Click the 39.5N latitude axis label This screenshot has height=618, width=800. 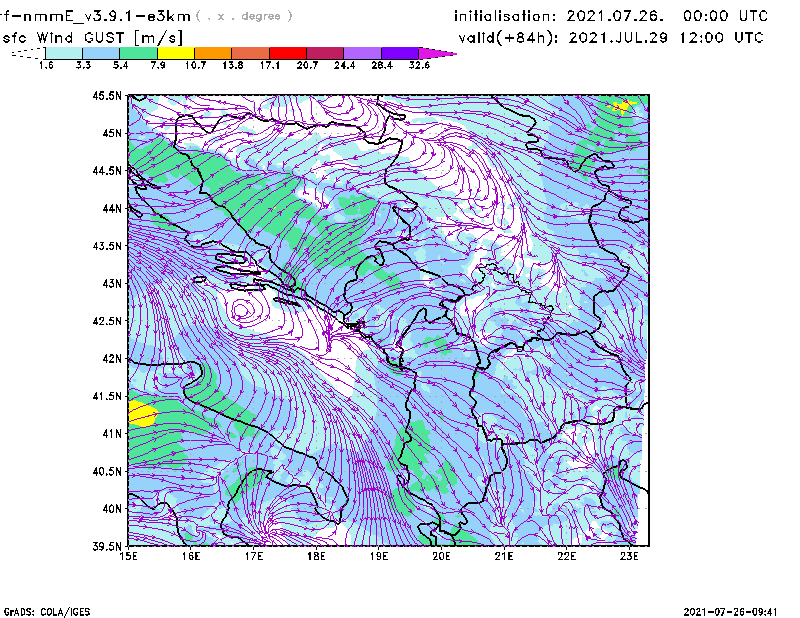(x=107, y=547)
